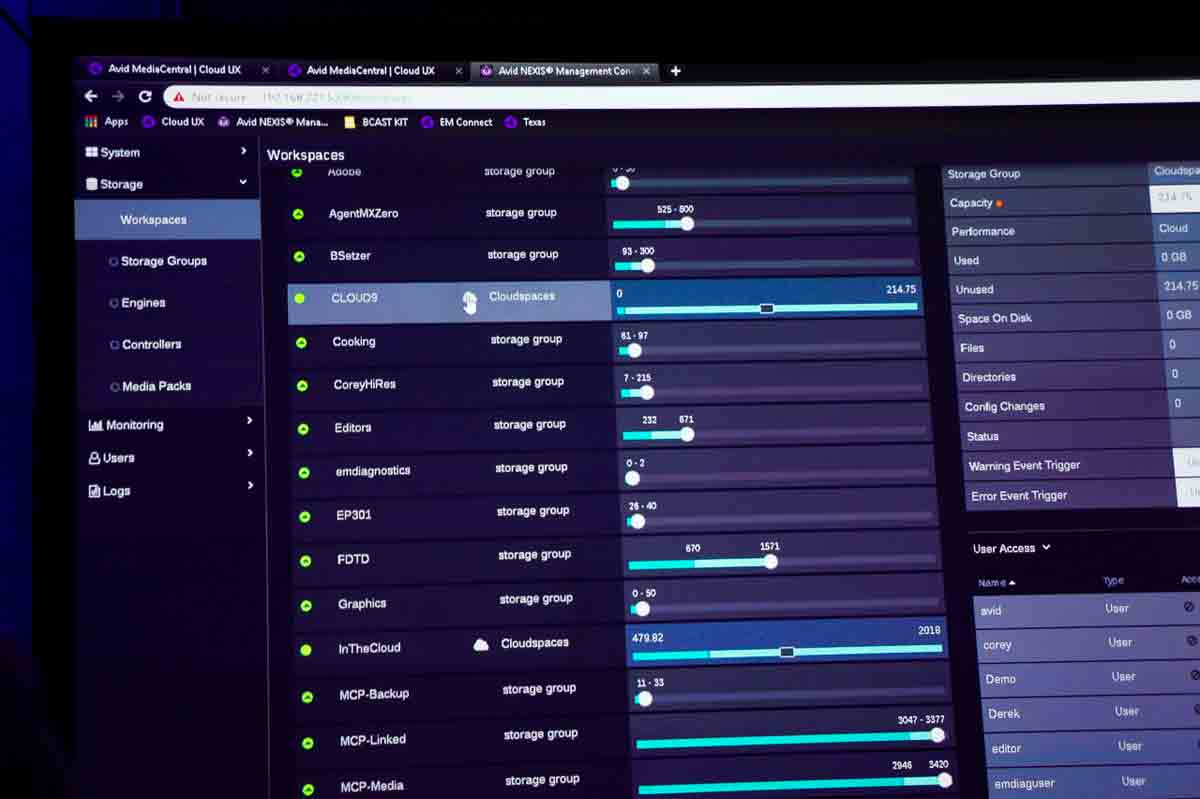
Task: Open the EM Connect bookmark
Action: (457, 122)
